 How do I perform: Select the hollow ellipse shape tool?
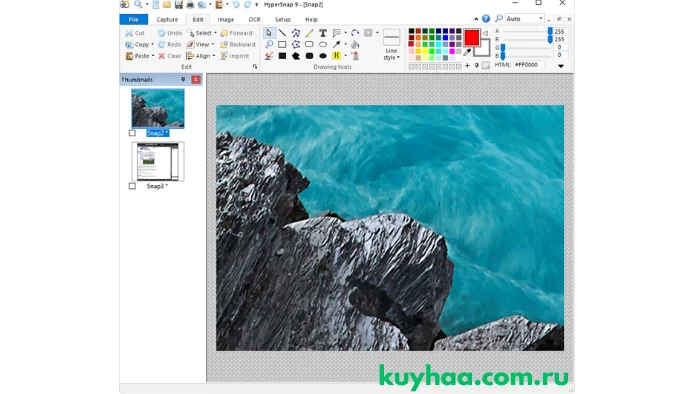click(x=323, y=45)
